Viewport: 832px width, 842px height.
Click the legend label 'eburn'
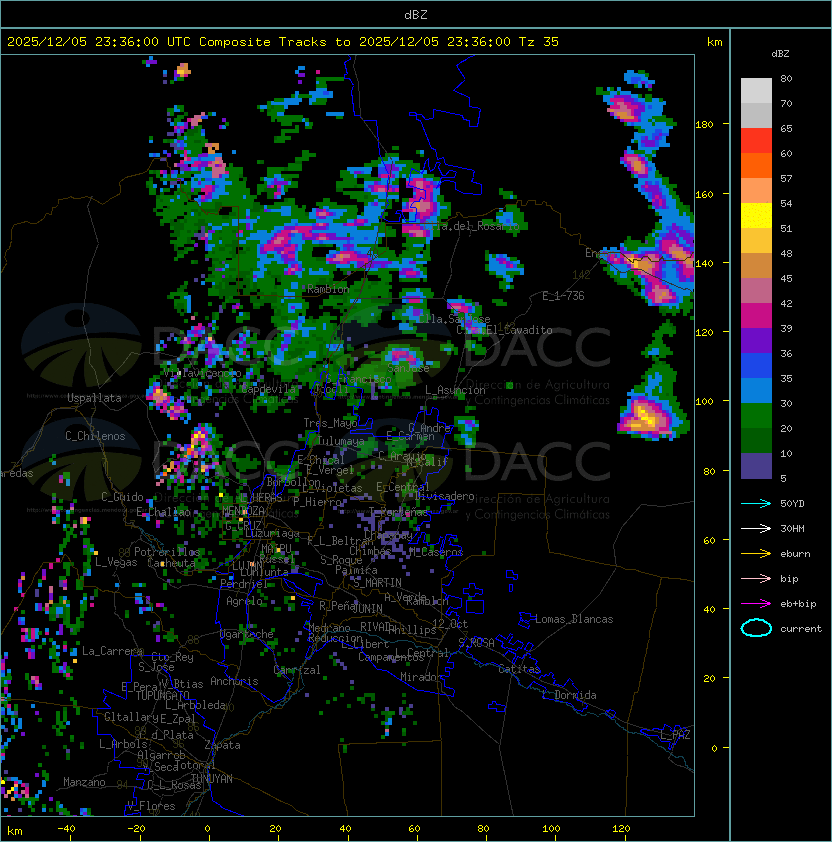(795, 554)
